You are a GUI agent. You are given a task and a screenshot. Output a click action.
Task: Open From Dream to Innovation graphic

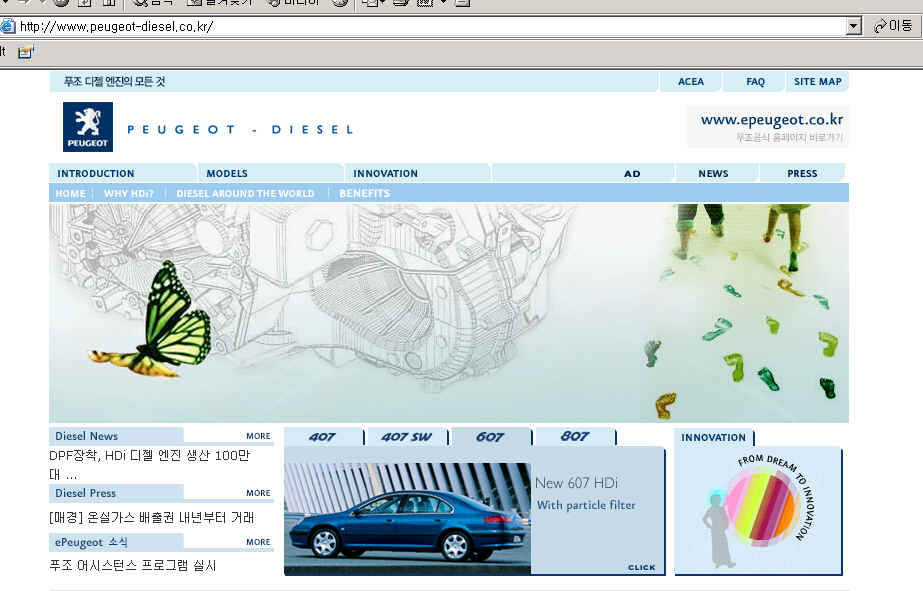[758, 510]
